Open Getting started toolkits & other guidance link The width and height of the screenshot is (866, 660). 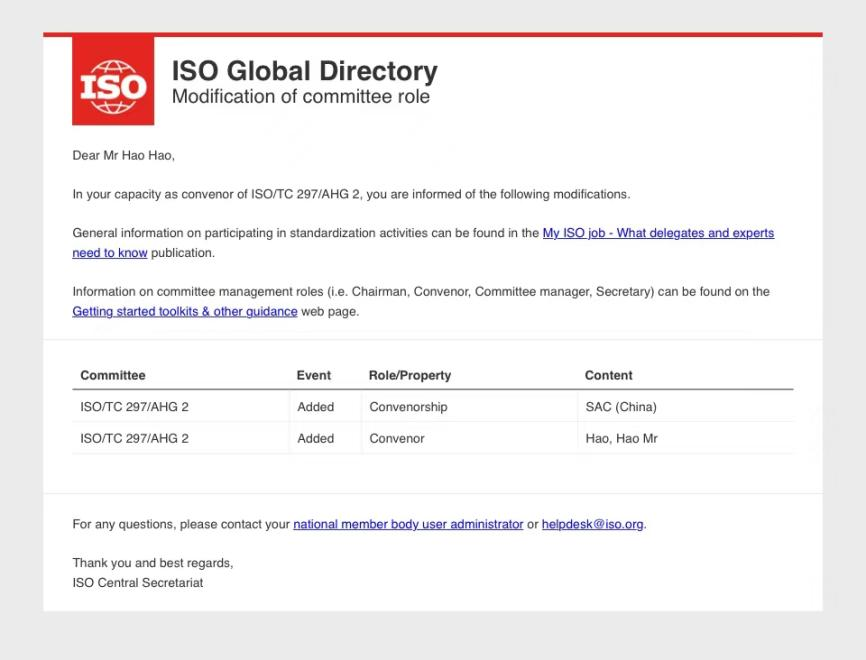tap(184, 311)
